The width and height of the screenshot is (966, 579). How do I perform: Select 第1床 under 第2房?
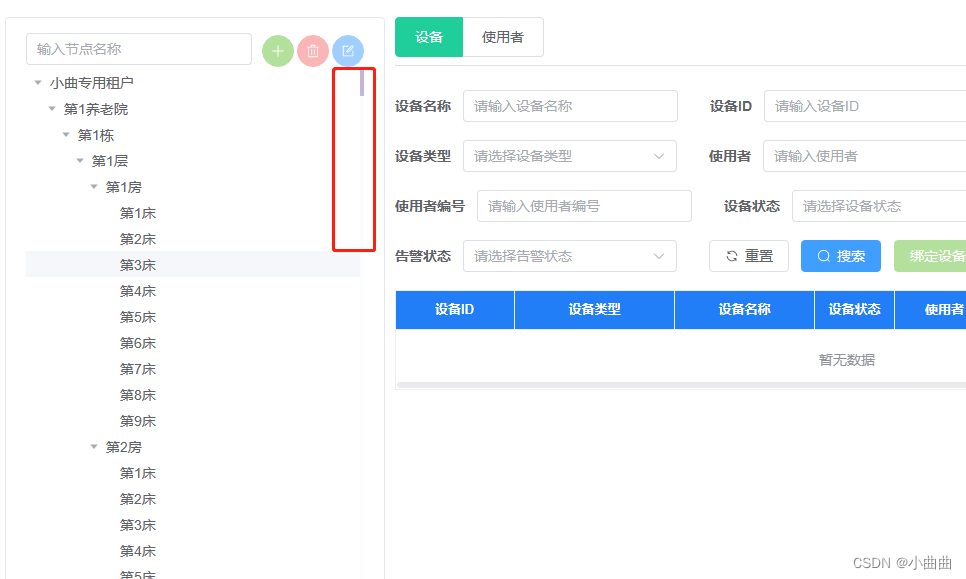[x=138, y=473]
